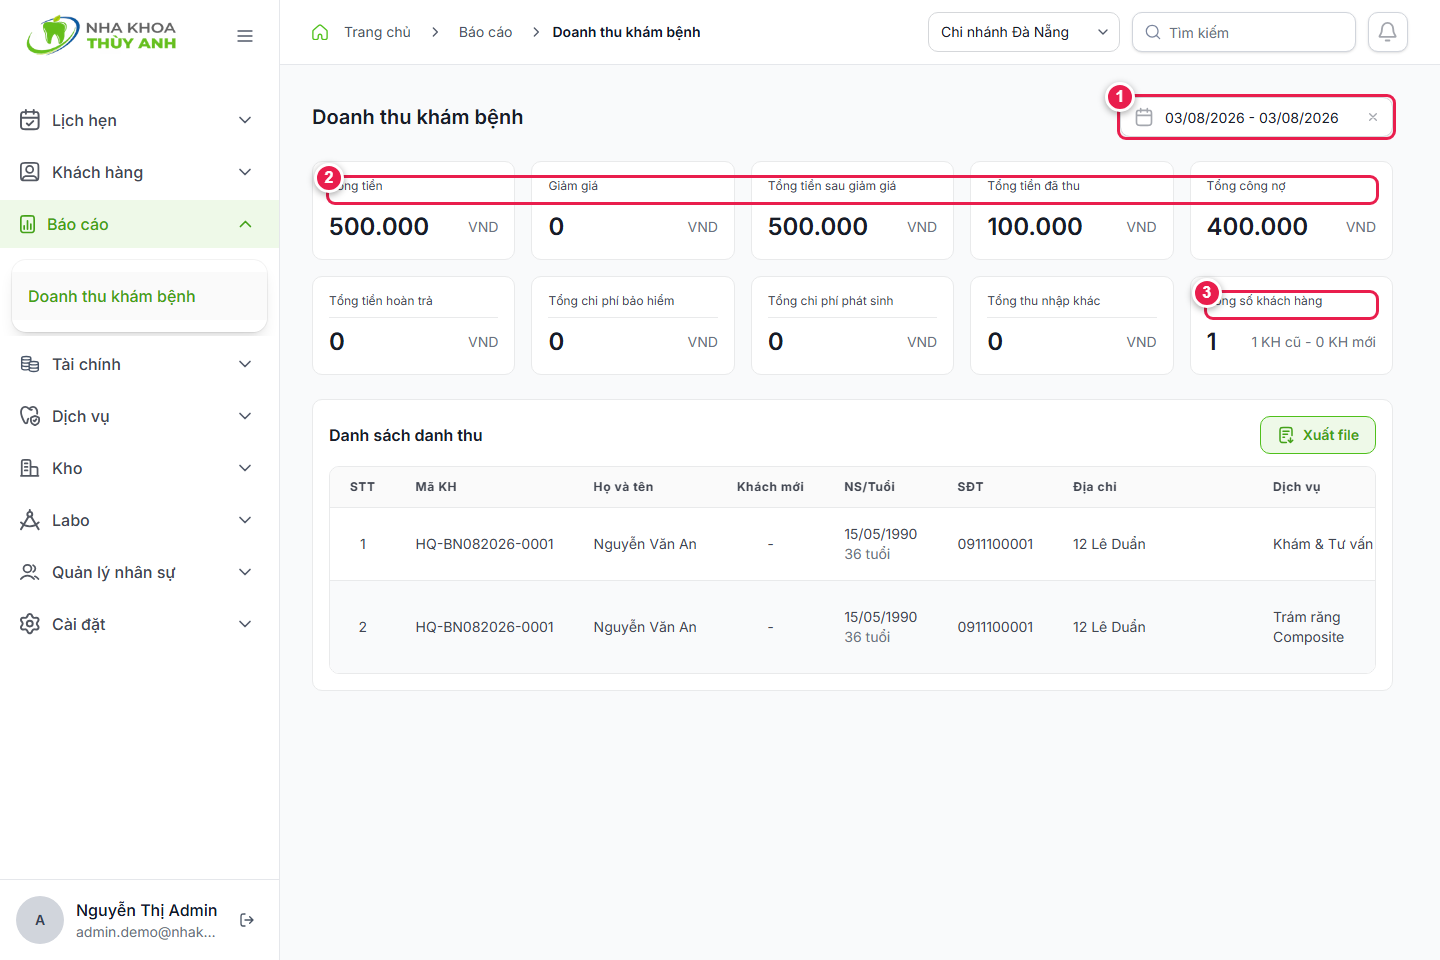Open the Labo menu item

(x=139, y=520)
